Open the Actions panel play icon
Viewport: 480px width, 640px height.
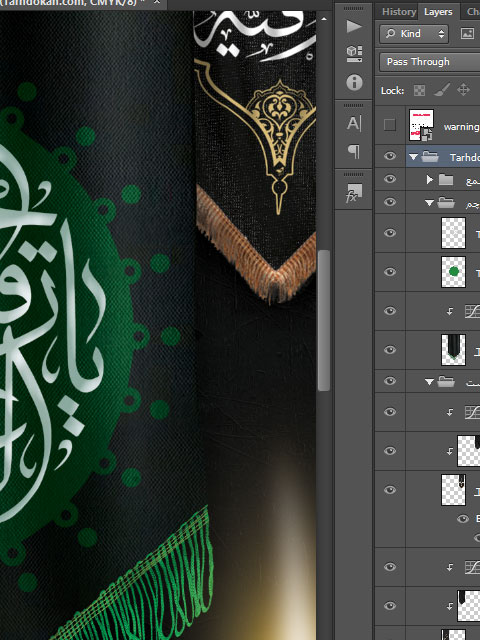coord(354,27)
